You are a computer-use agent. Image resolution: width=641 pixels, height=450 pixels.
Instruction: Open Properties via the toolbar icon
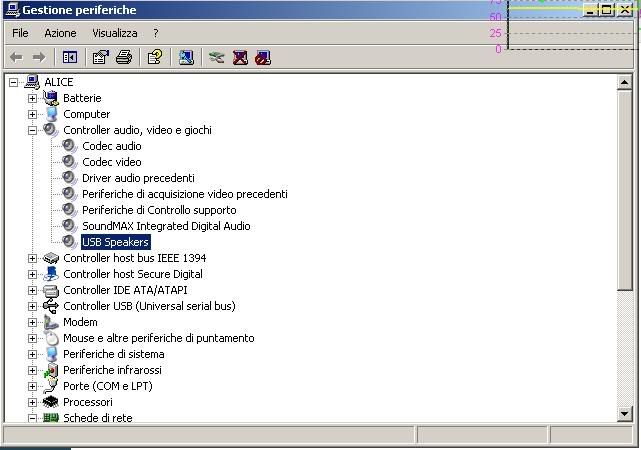[101, 57]
